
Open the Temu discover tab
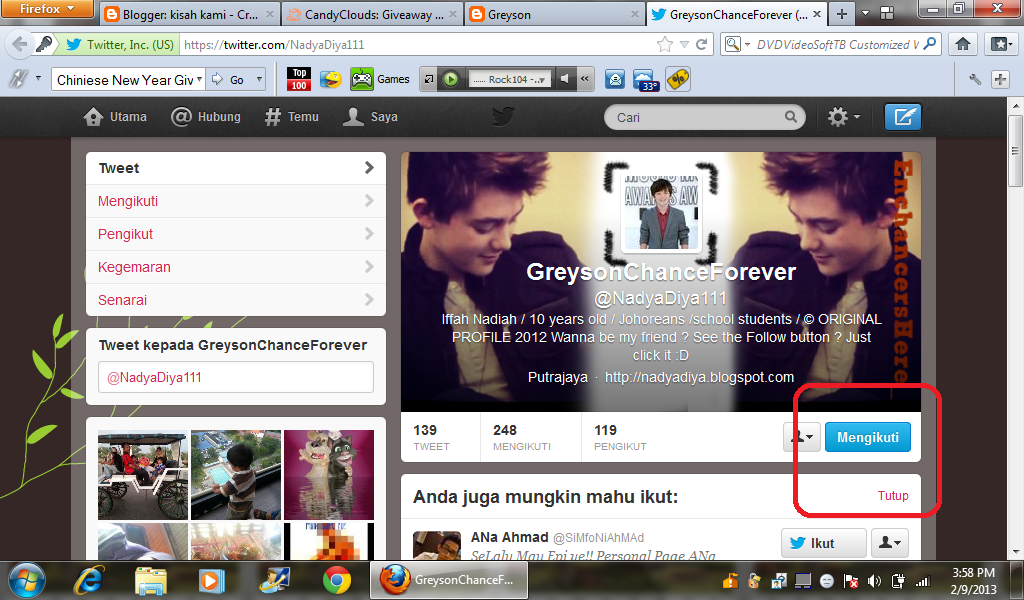tap(291, 117)
